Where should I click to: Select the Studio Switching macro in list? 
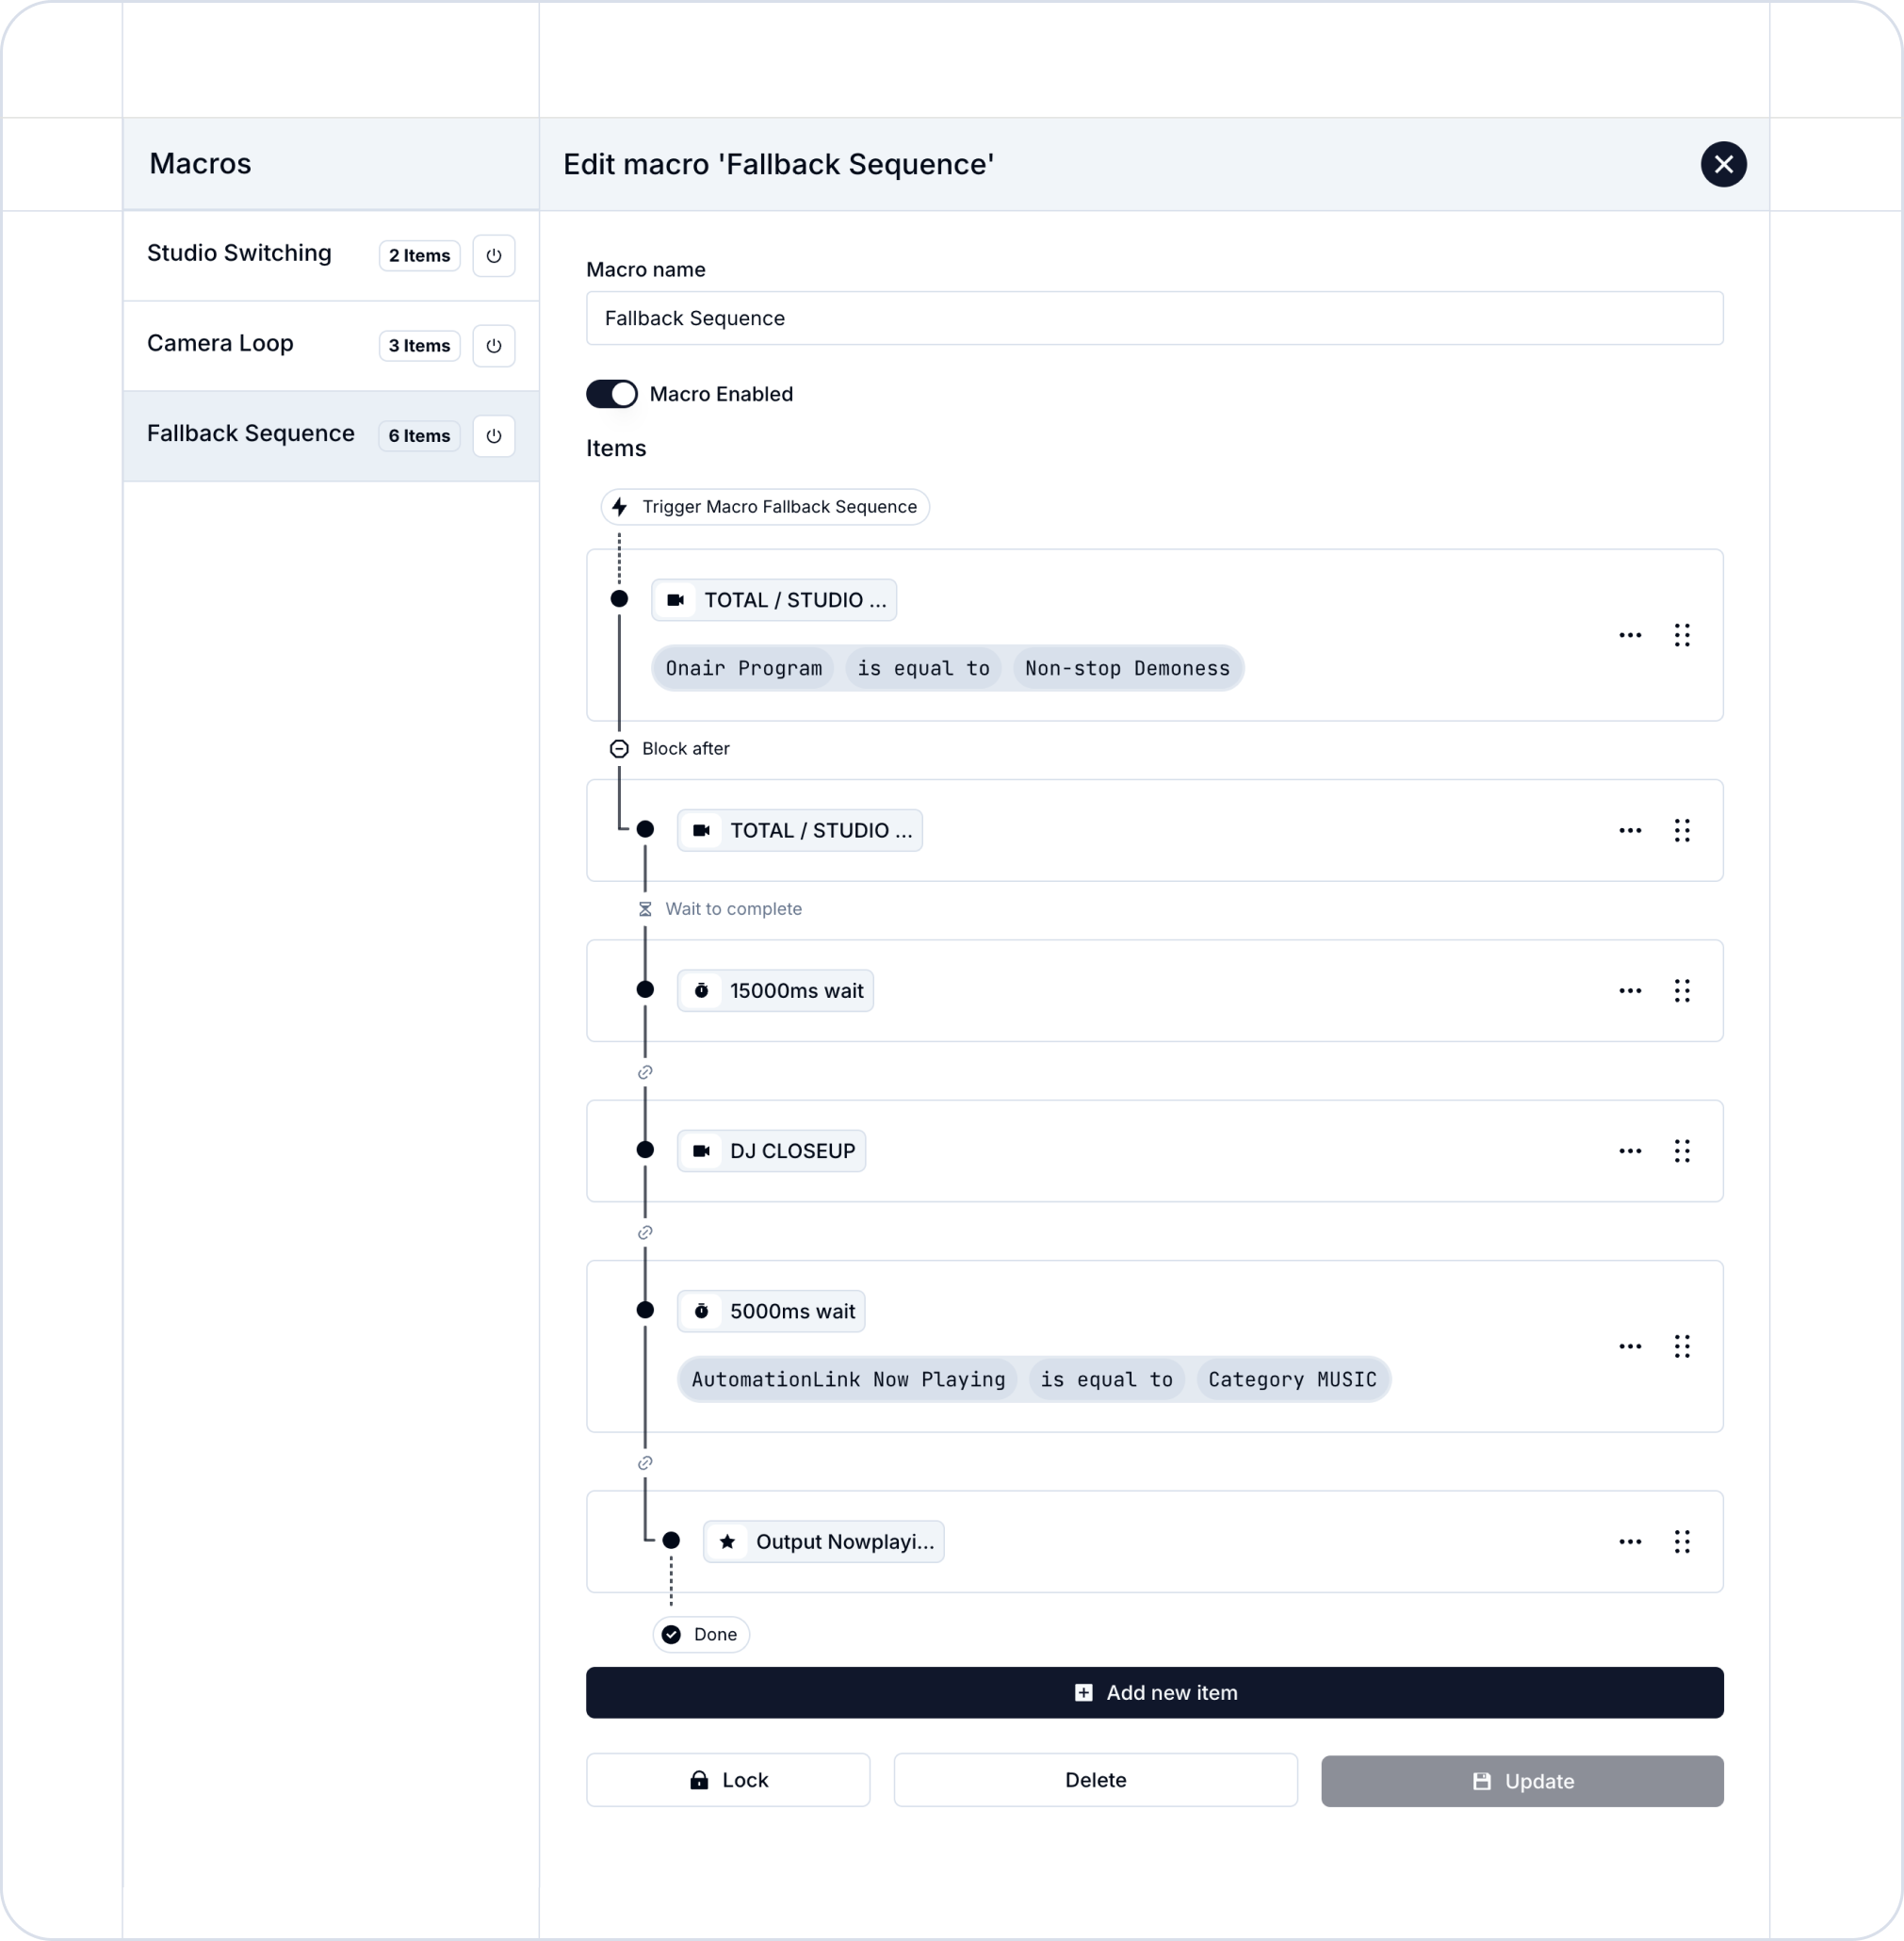click(x=239, y=254)
